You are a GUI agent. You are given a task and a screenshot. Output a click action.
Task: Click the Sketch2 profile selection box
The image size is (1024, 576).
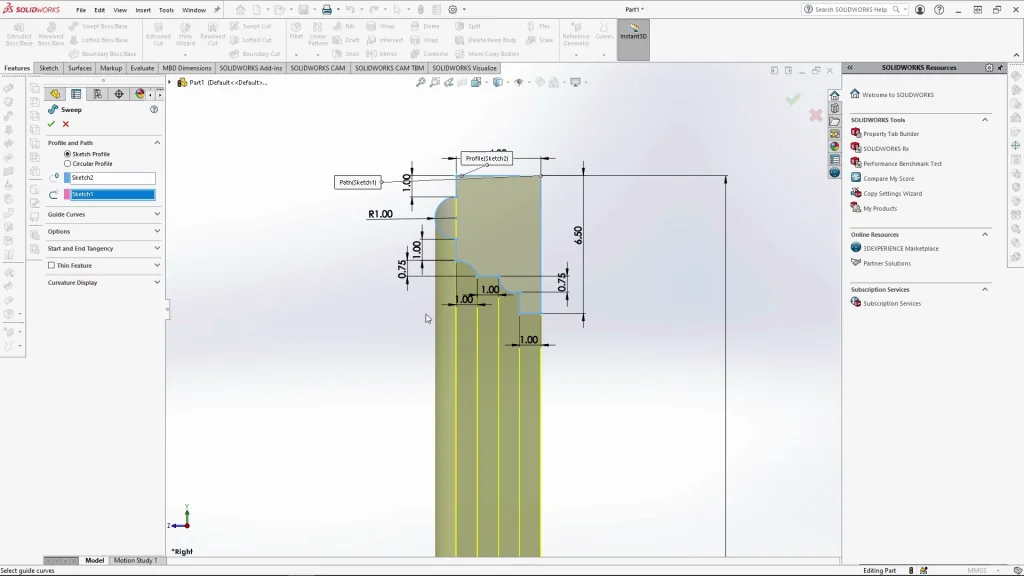click(110, 178)
